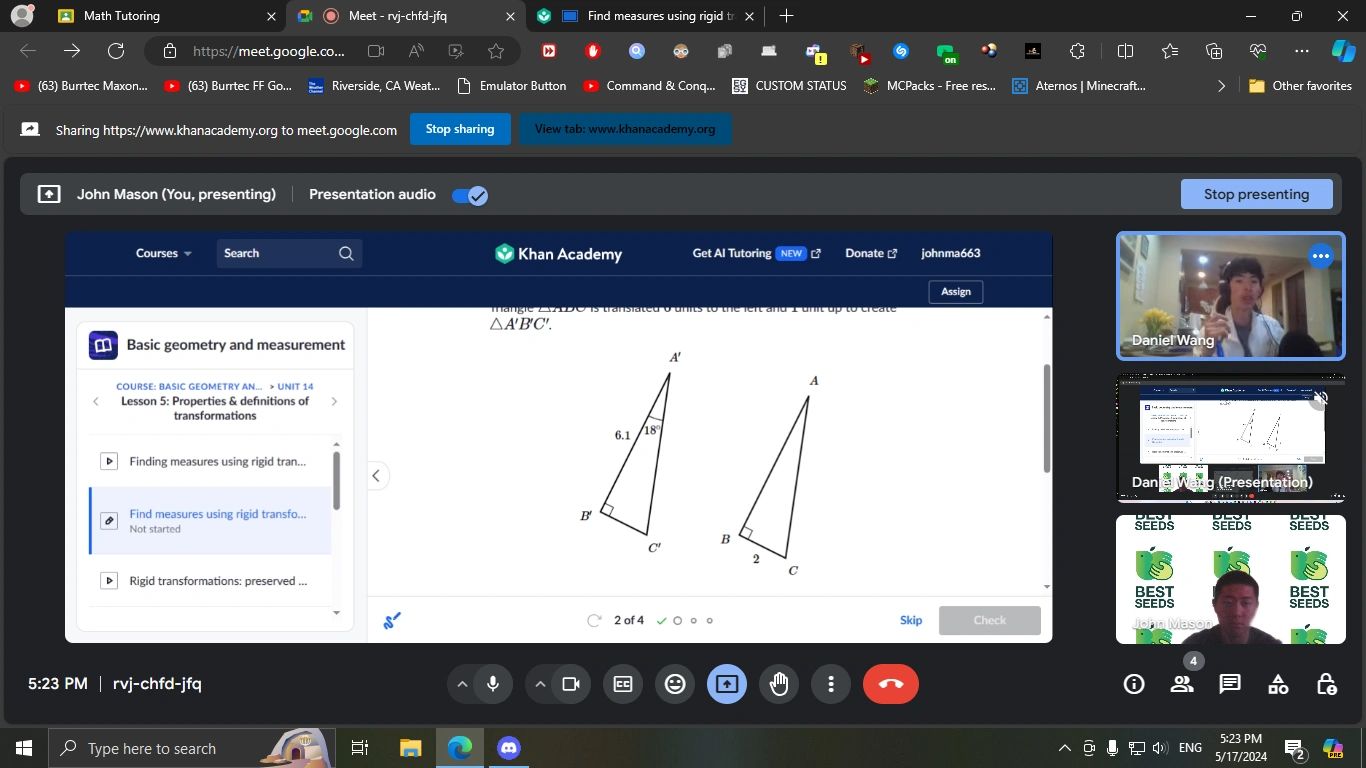
Task: Open audio settings arrow beside microphone
Action: [462, 684]
